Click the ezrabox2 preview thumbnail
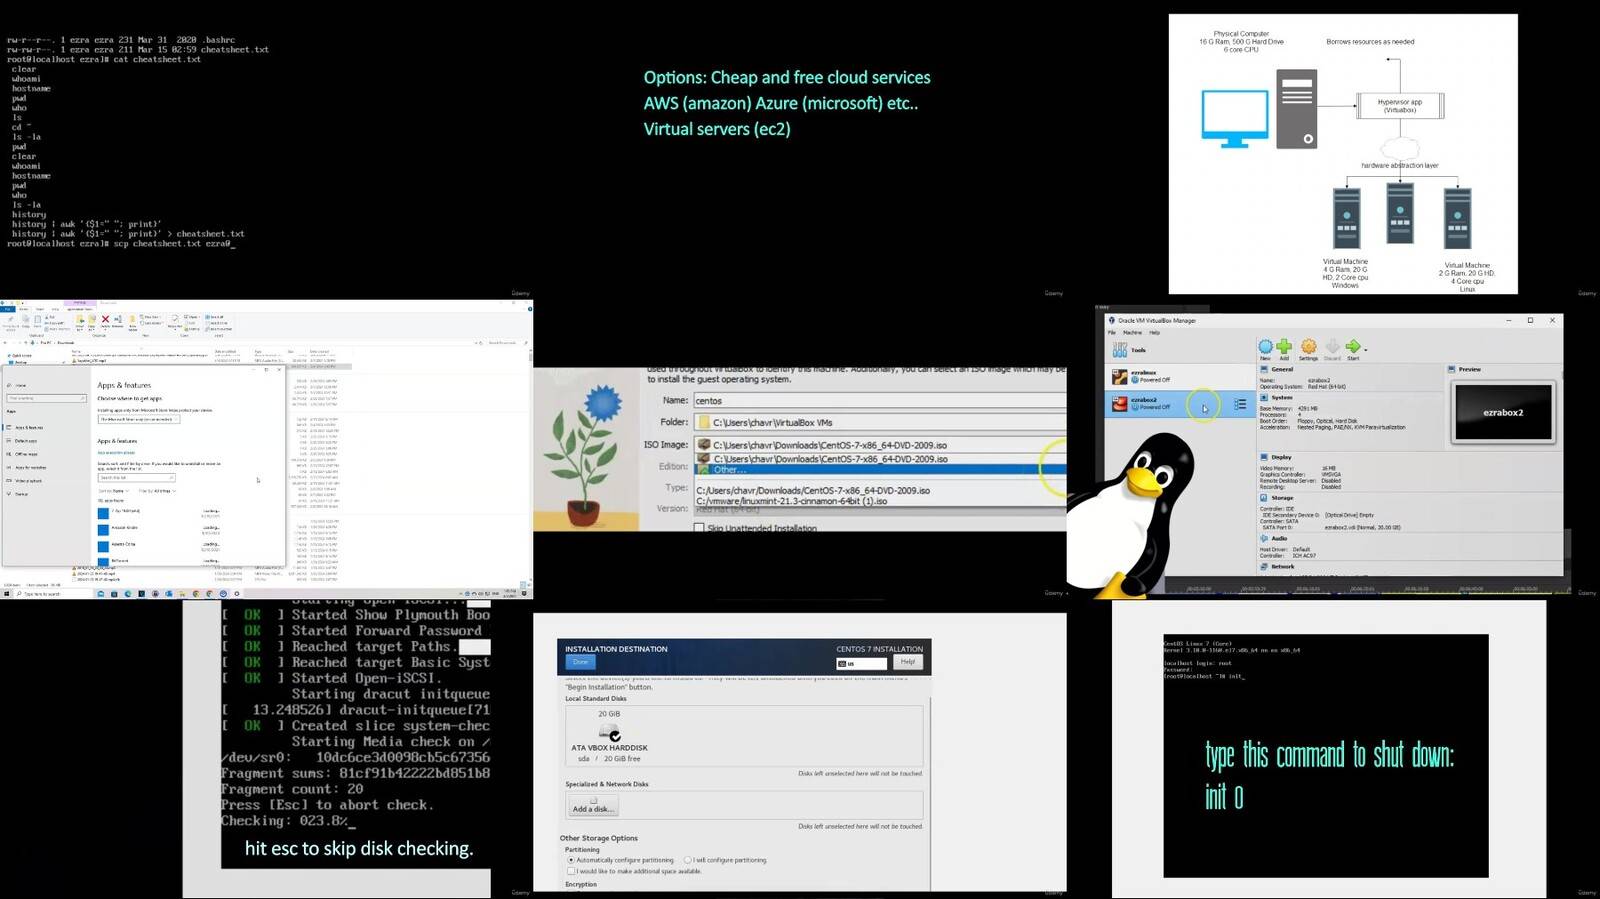Viewport: 1600px width, 899px height. 1503,412
